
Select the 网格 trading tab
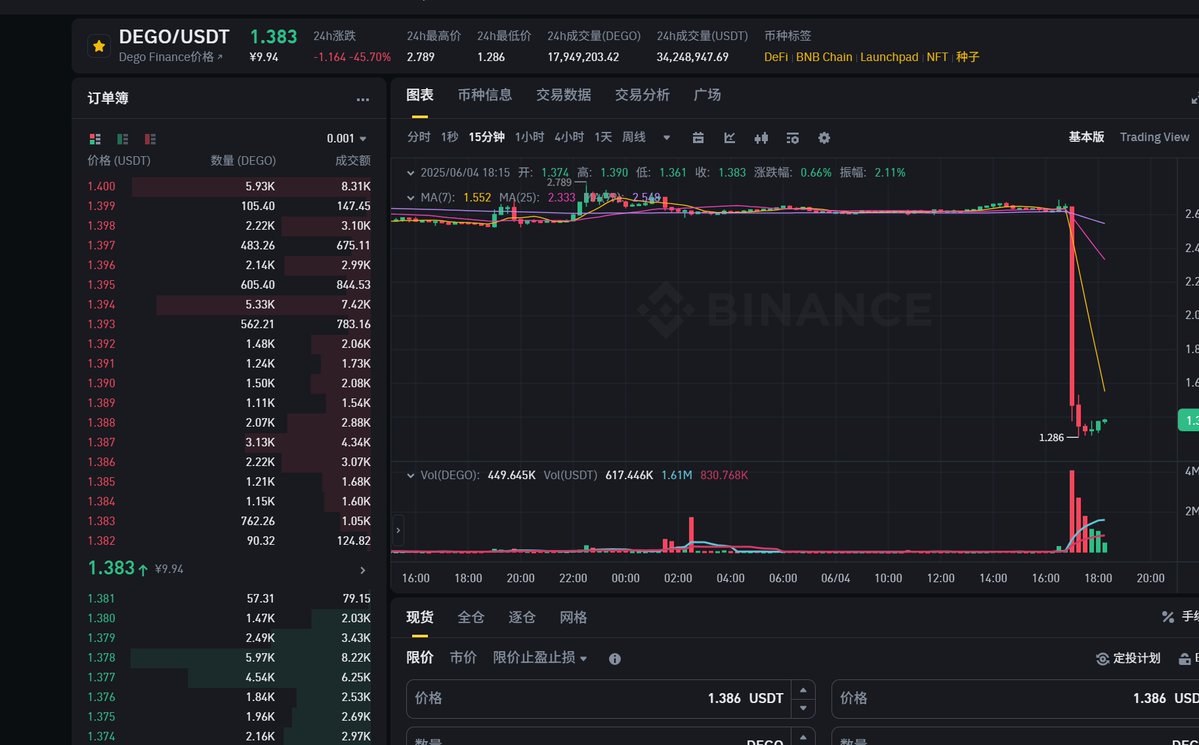point(574,617)
